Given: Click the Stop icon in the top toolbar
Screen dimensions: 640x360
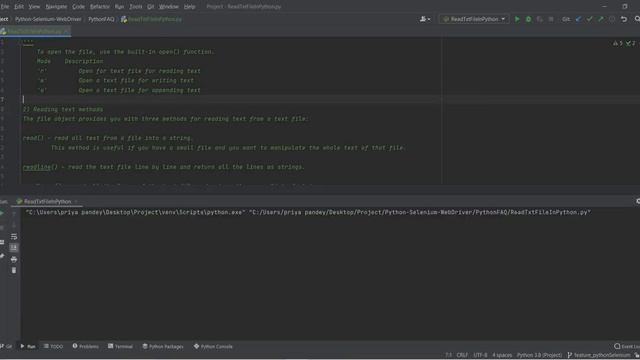Looking at the screenshot, I should pos(551,19).
